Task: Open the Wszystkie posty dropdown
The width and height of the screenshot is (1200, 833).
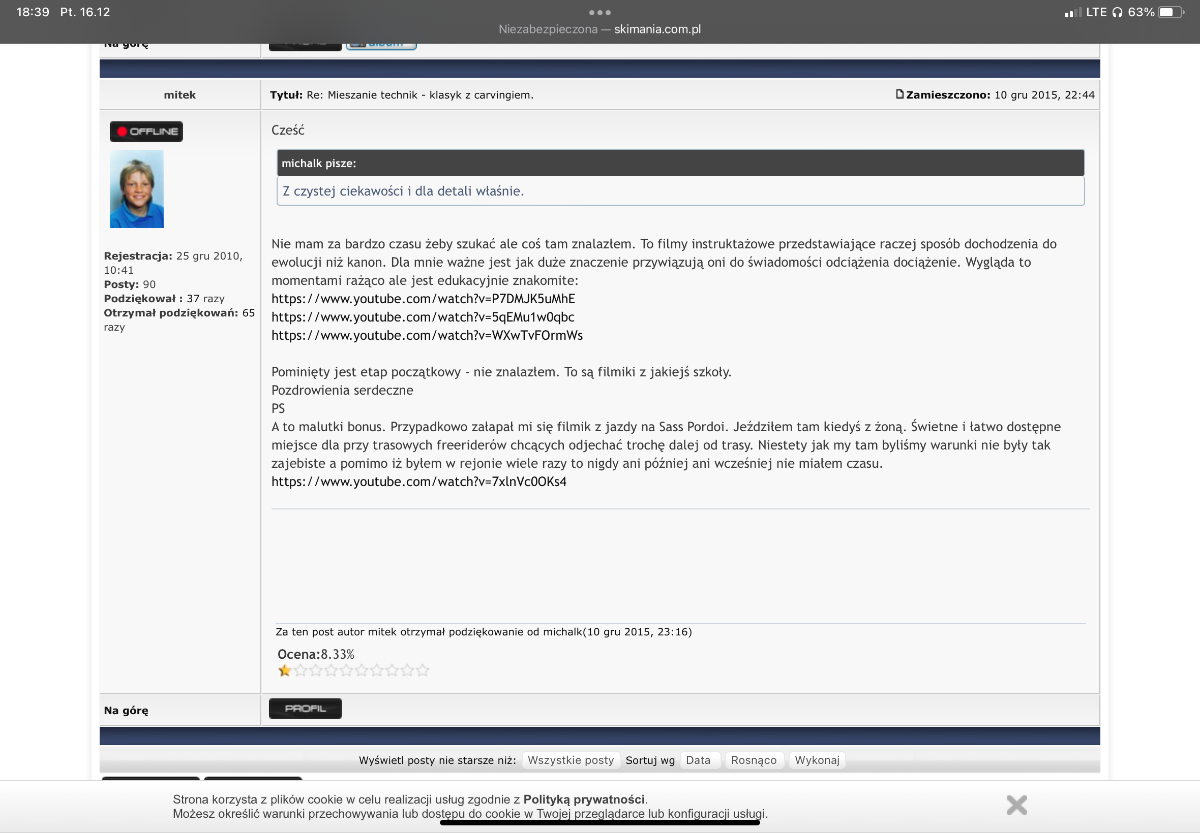Action: tap(571, 760)
